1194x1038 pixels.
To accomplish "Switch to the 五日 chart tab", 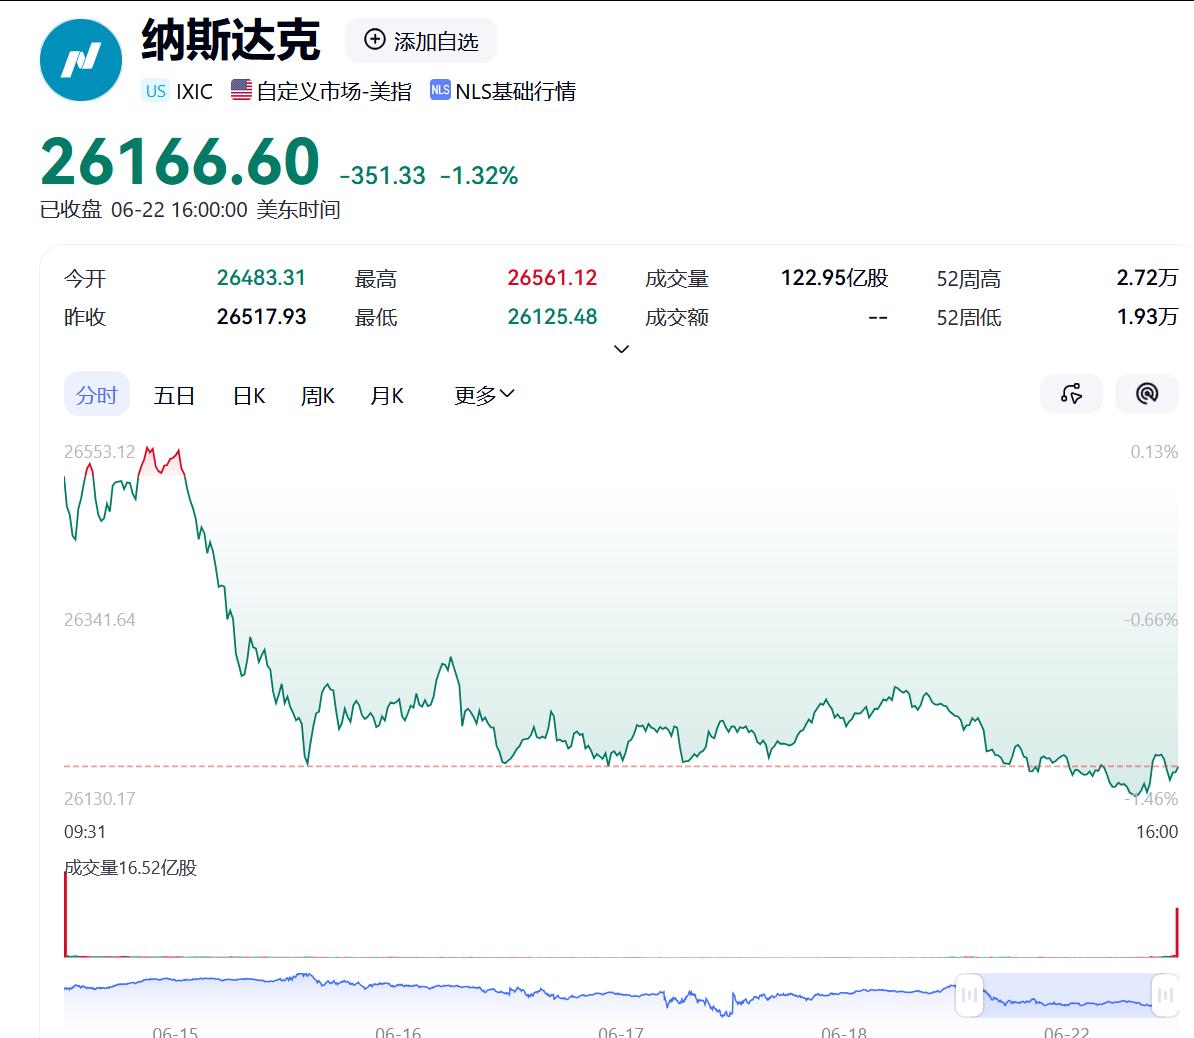I will [174, 395].
